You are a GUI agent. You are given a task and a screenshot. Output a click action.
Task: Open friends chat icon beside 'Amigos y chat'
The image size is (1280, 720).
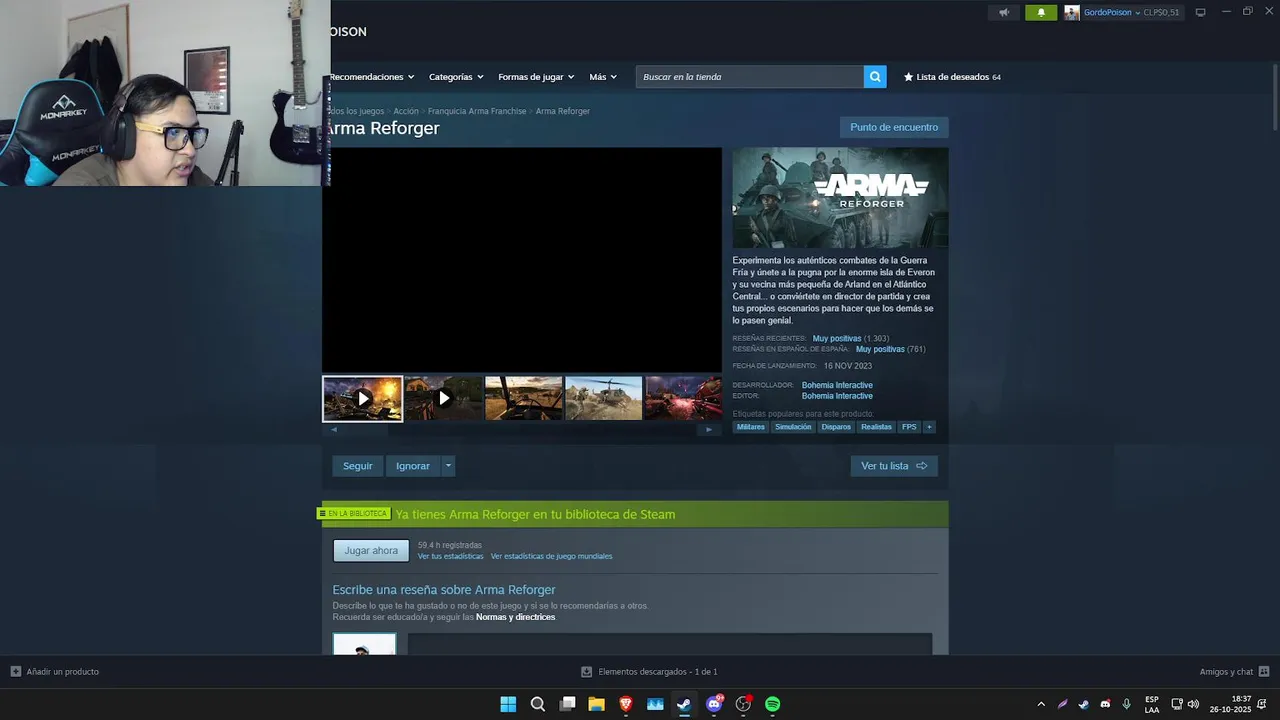[x=1264, y=672]
